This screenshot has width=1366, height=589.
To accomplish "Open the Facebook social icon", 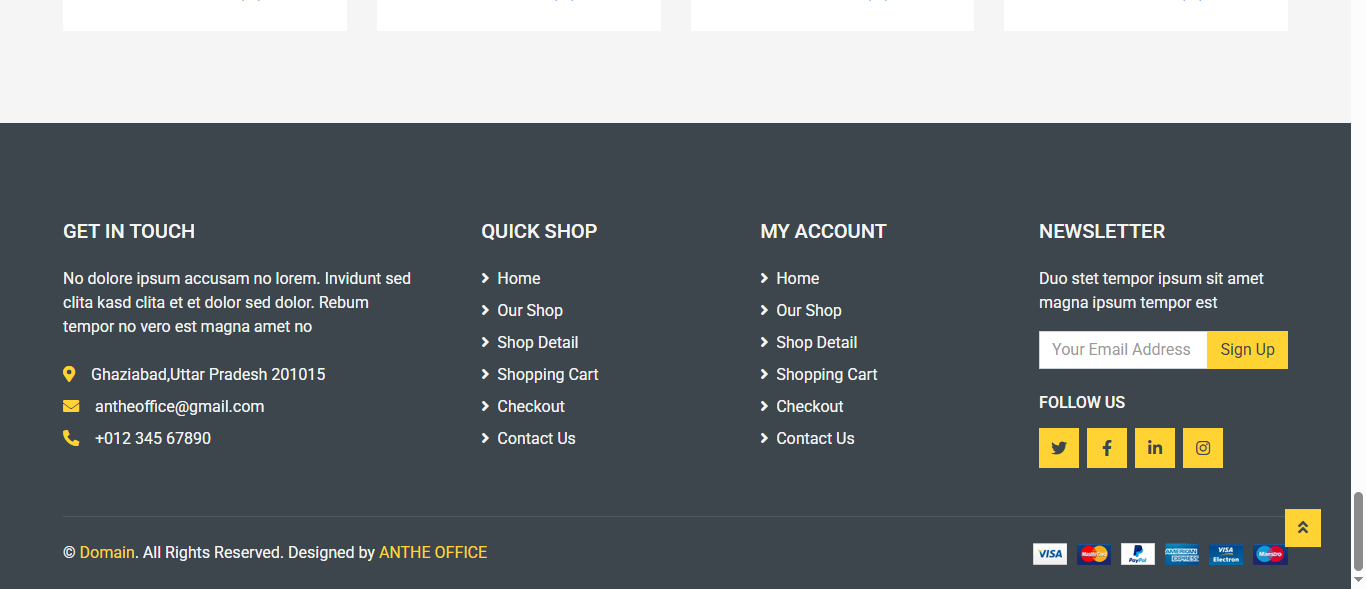I will pos(1106,448).
